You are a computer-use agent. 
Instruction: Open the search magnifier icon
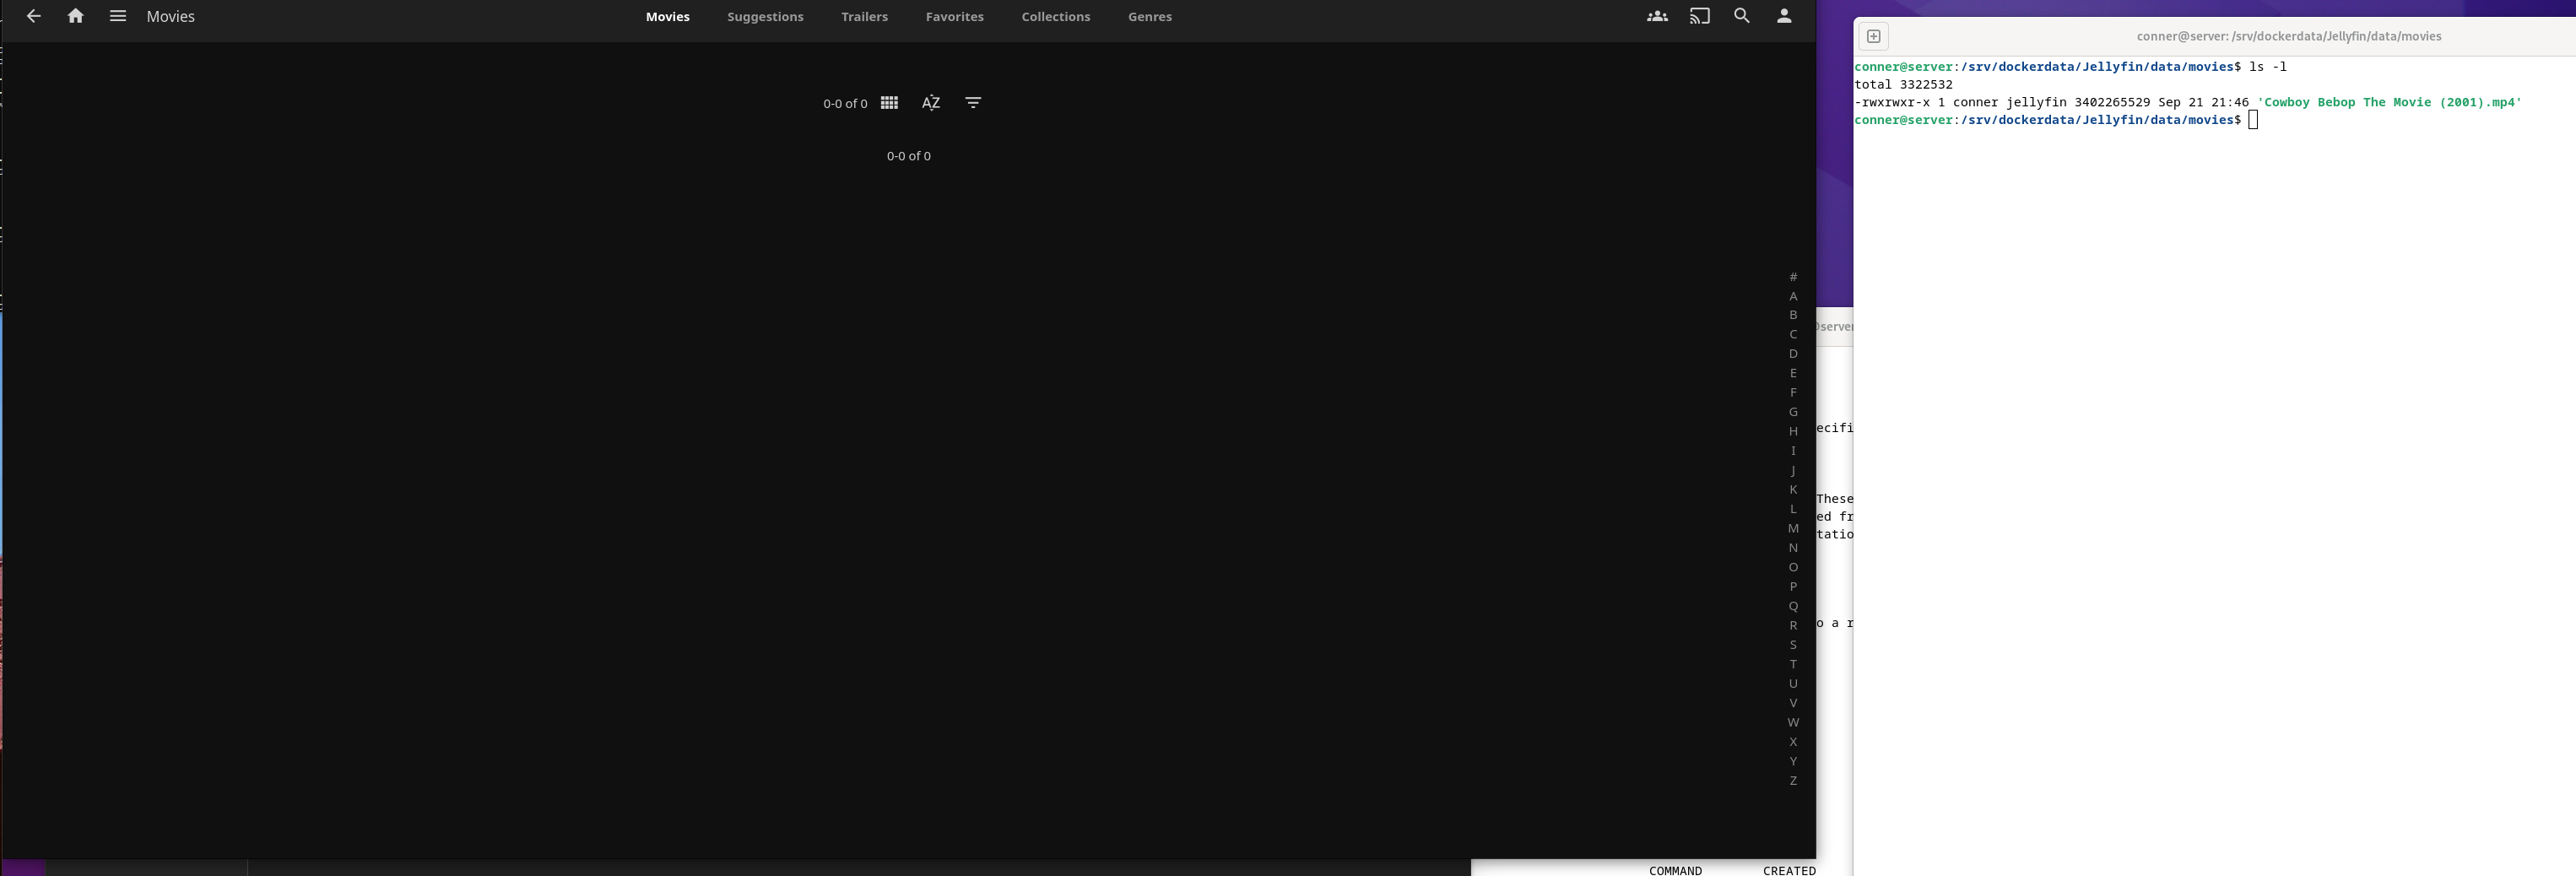[x=1741, y=16]
